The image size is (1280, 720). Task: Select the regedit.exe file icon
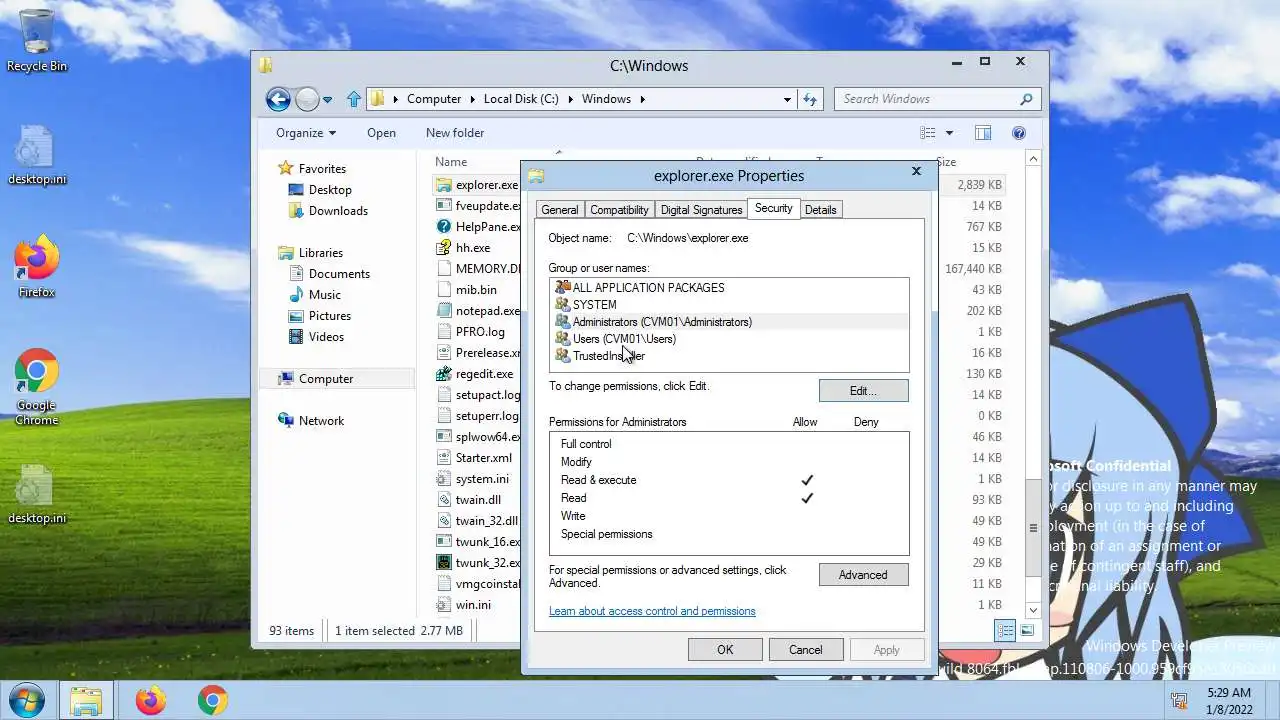click(444, 374)
